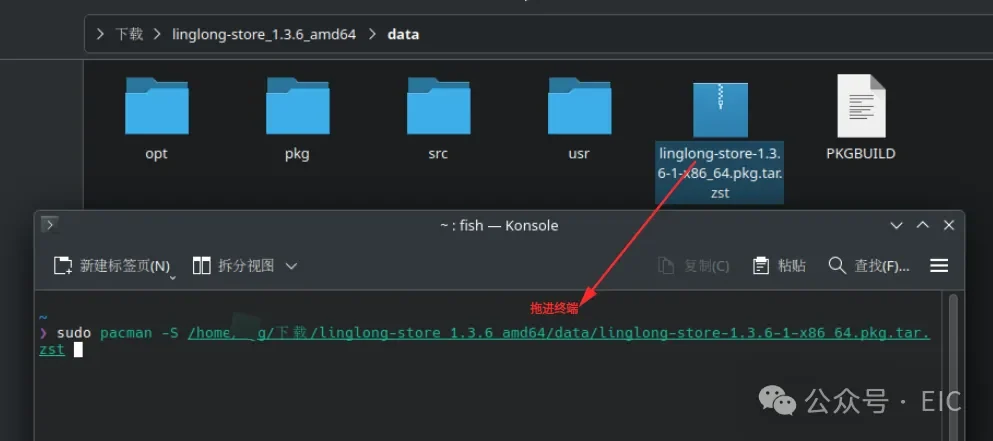Click the 粘贴 paste button in Konsole
993x441 pixels.
tap(779, 266)
